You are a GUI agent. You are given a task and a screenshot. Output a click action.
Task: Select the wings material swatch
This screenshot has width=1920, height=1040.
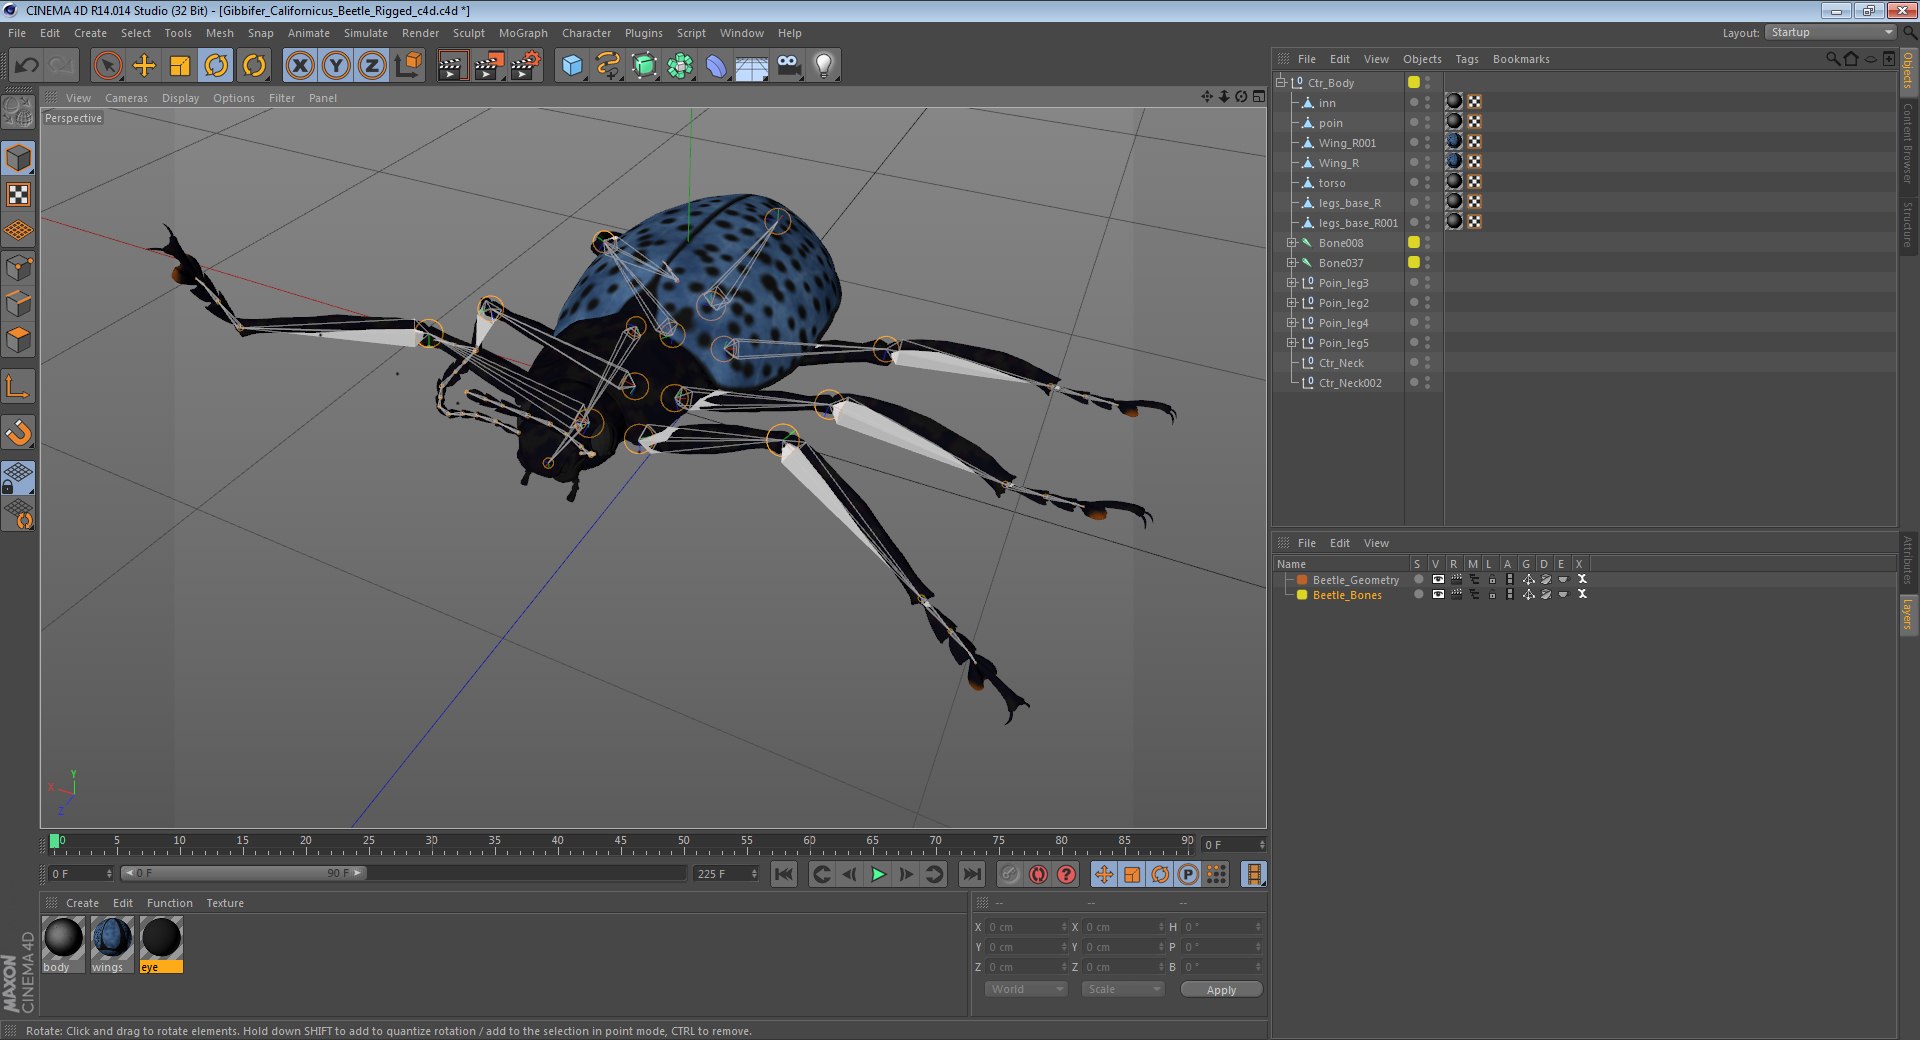click(112, 945)
